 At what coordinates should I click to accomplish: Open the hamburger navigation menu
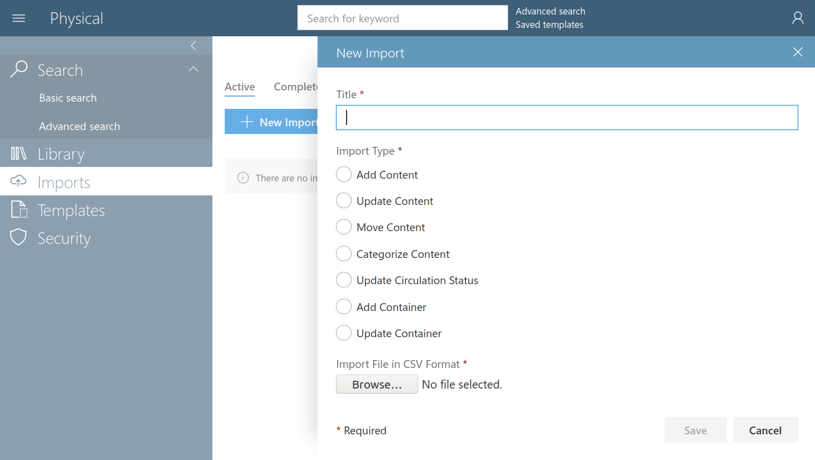tap(19, 18)
